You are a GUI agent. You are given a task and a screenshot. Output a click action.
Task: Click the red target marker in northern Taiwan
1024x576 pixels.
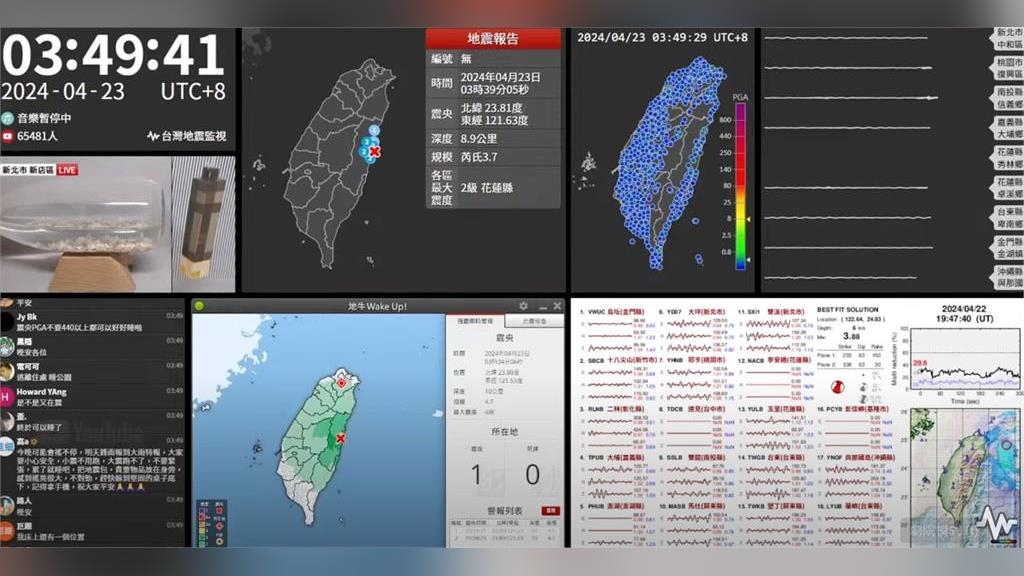tap(341, 382)
